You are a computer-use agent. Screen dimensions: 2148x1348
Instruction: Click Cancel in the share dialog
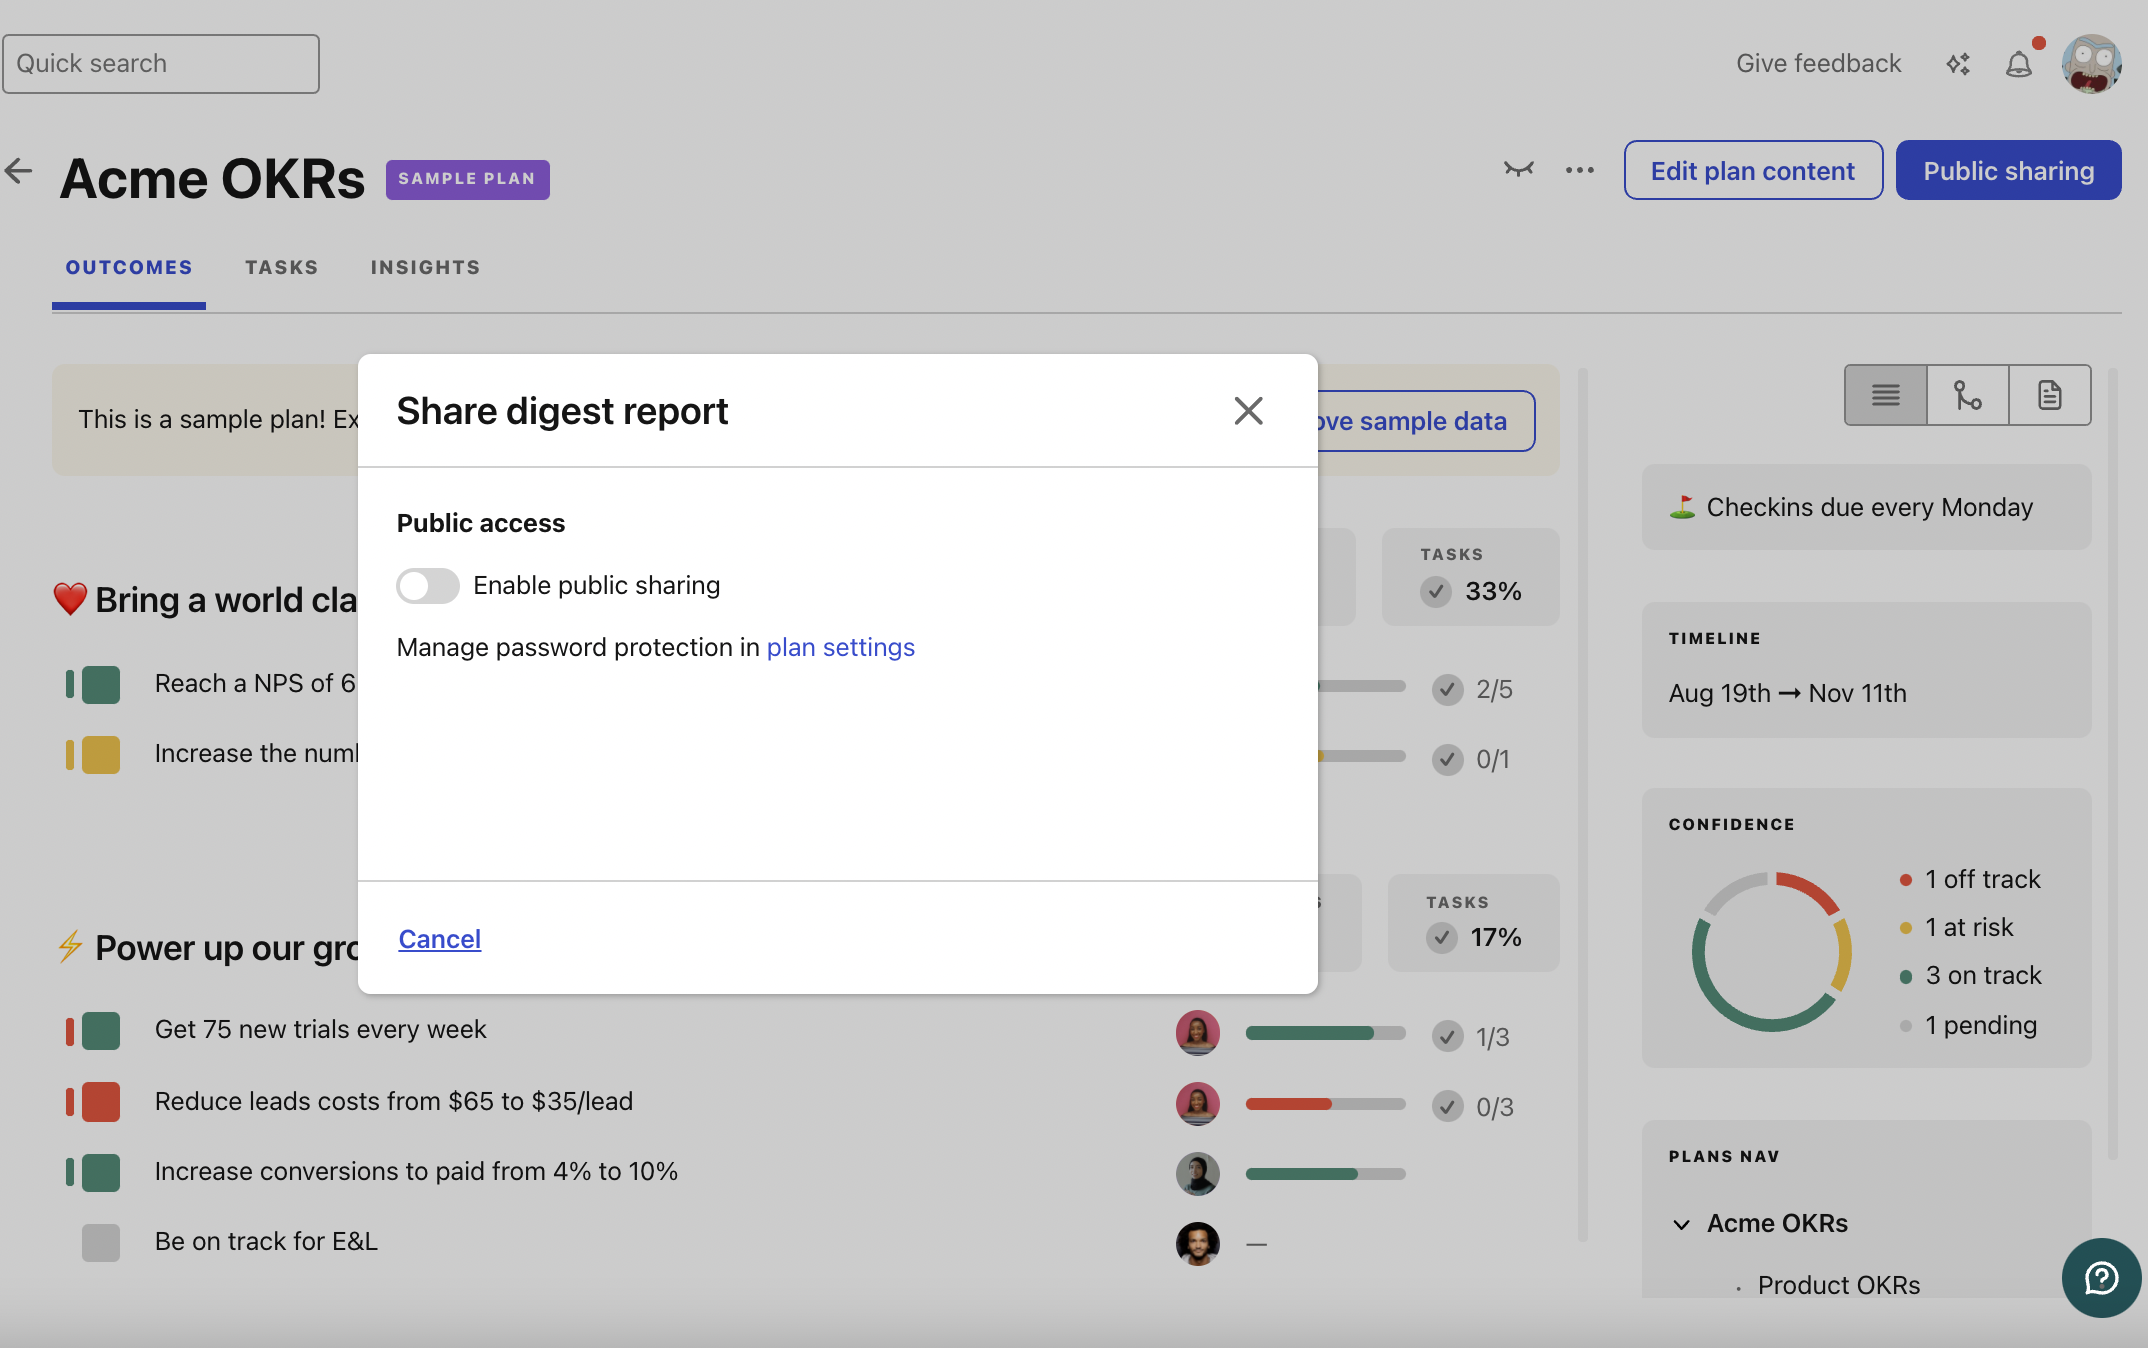(440, 939)
